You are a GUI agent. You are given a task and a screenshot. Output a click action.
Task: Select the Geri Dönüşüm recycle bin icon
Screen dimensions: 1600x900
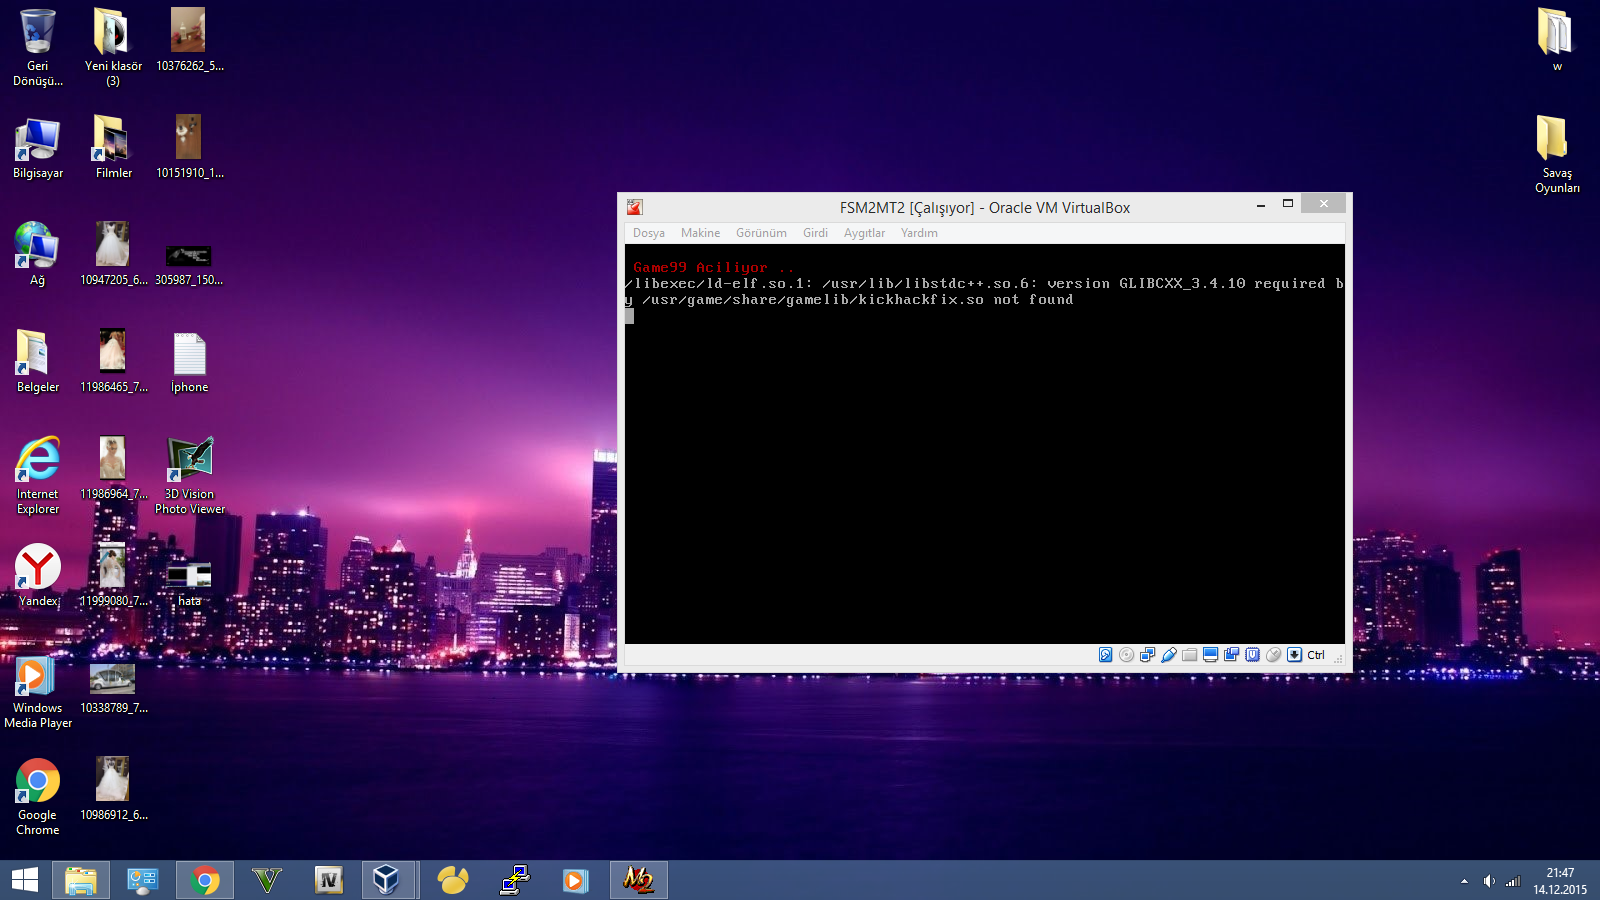[38, 47]
